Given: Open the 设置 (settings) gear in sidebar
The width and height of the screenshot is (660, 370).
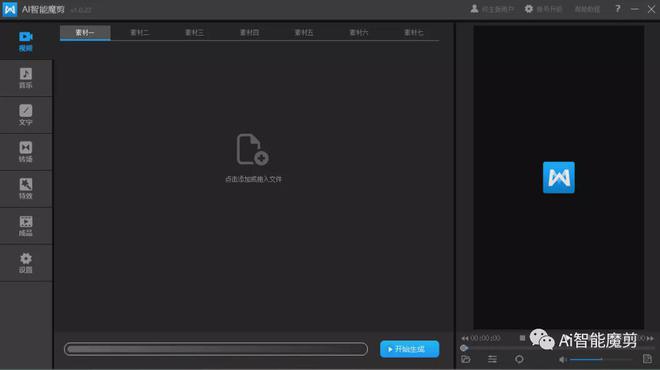Looking at the screenshot, I should pos(26,263).
